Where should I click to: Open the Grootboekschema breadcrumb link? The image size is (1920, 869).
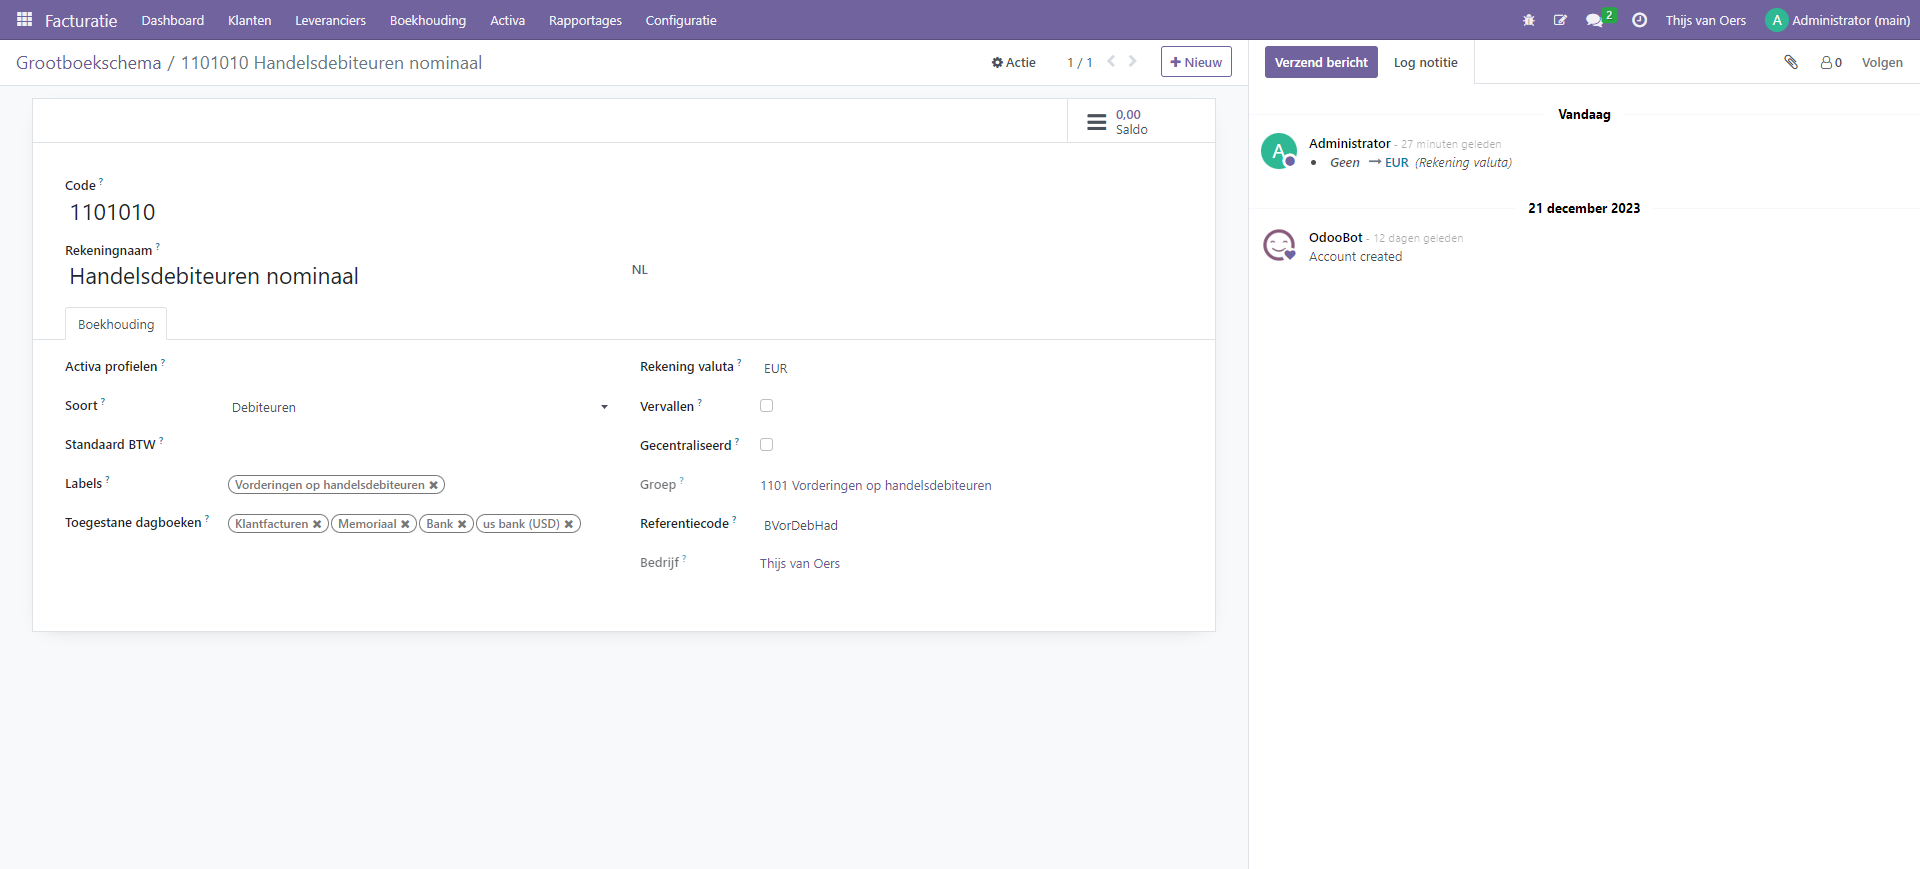pos(88,63)
